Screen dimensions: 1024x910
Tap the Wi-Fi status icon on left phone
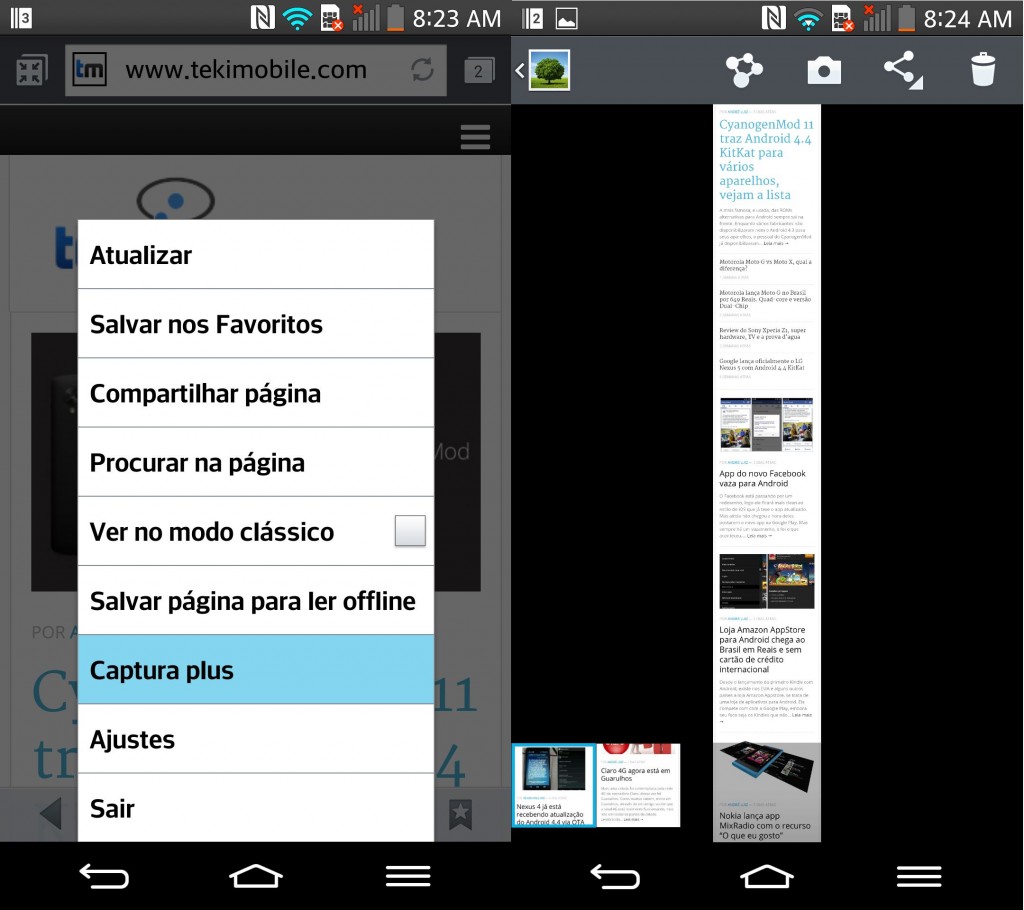click(297, 18)
